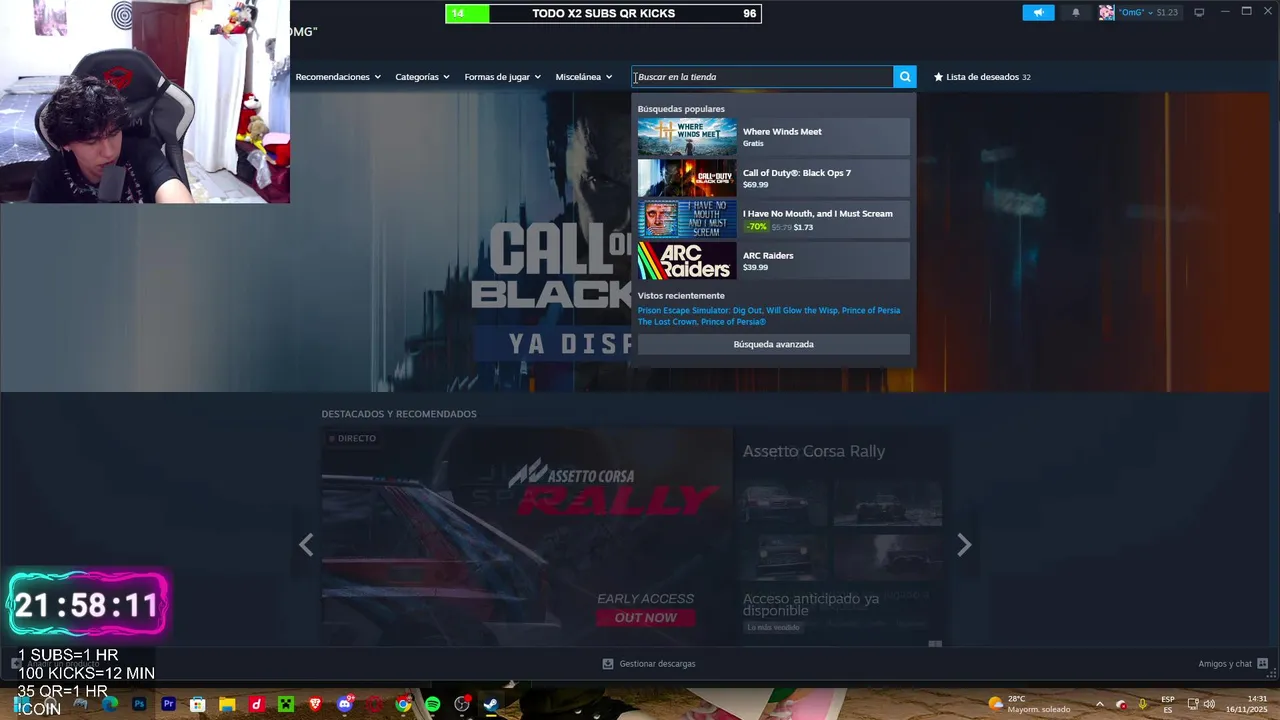The height and width of the screenshot is (720, 1280).
Task: Go to previous featured carousel item
Action: click(x=306, y=545)
